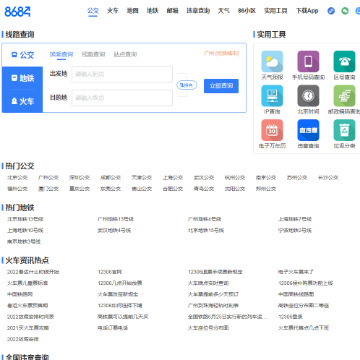Open 地图 in the top navigation
Image resolution: width=360 pixels, height=360 pixels.
[133, 11]
